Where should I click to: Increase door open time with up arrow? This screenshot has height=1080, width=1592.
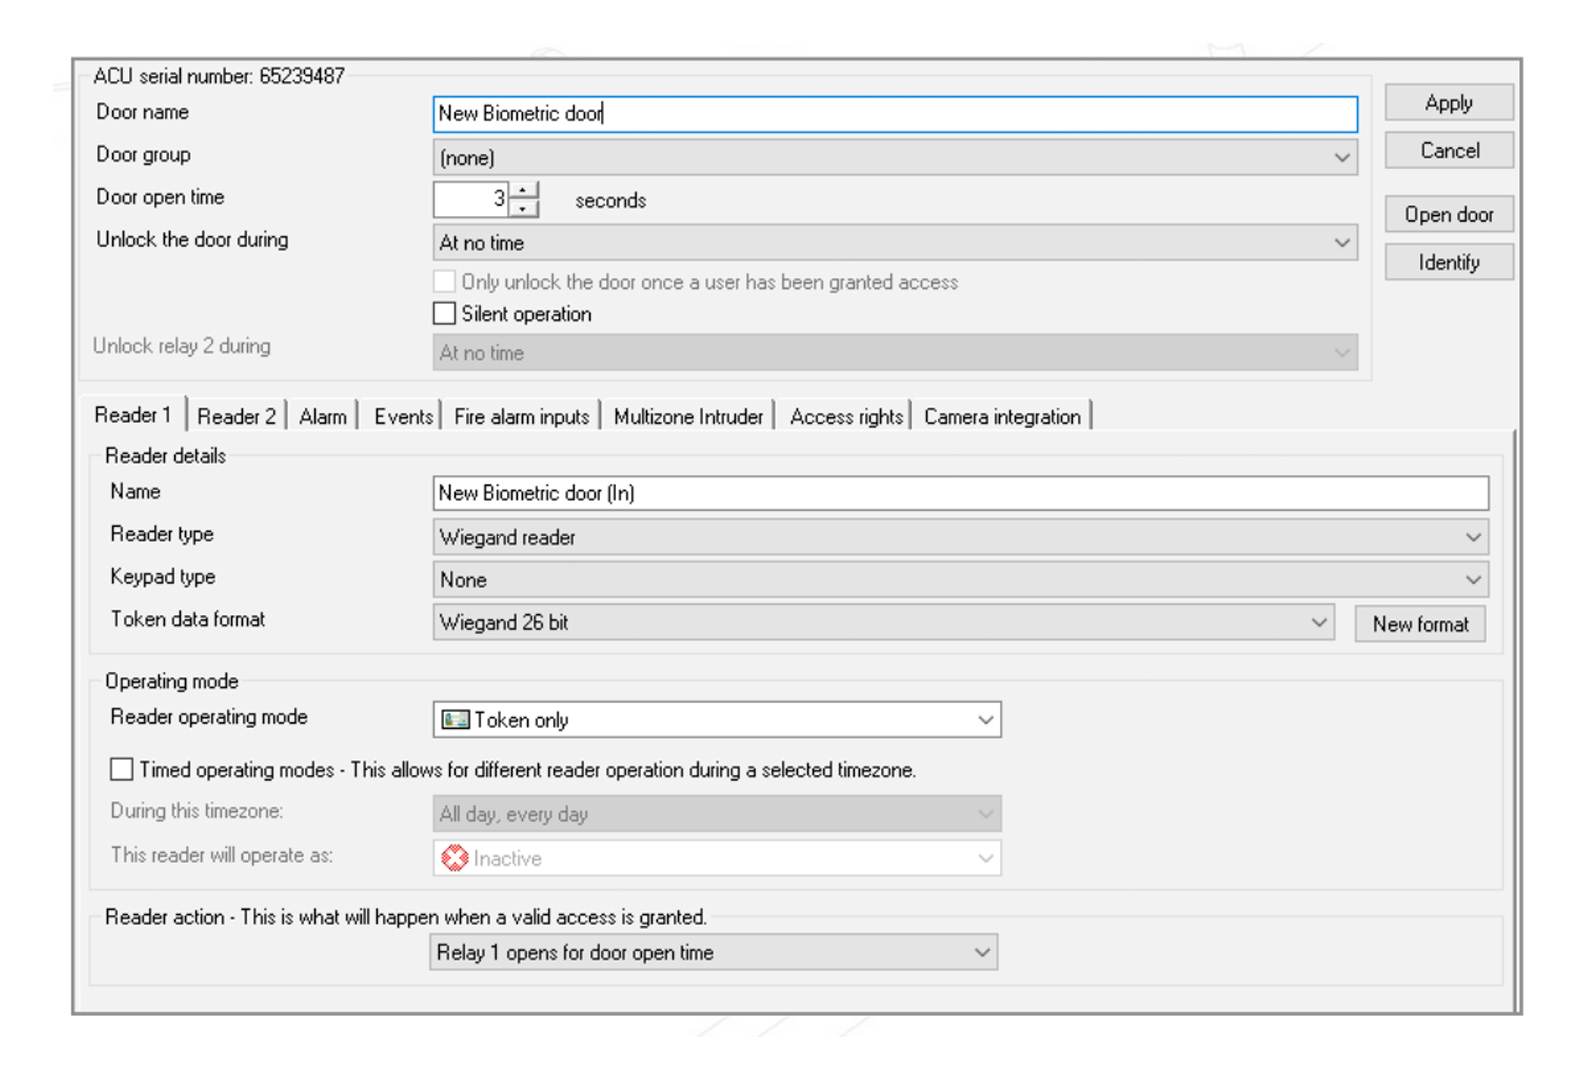[x=523, y=190]
